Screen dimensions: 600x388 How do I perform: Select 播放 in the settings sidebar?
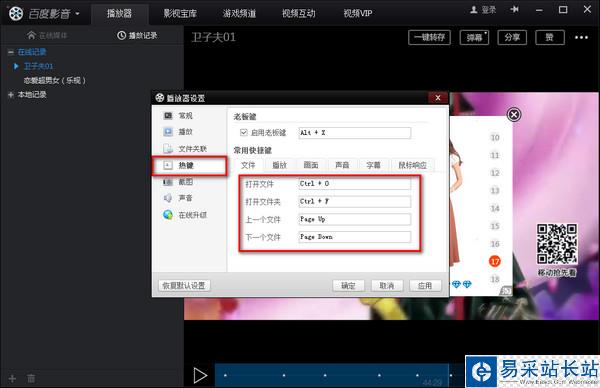point(186,132)
